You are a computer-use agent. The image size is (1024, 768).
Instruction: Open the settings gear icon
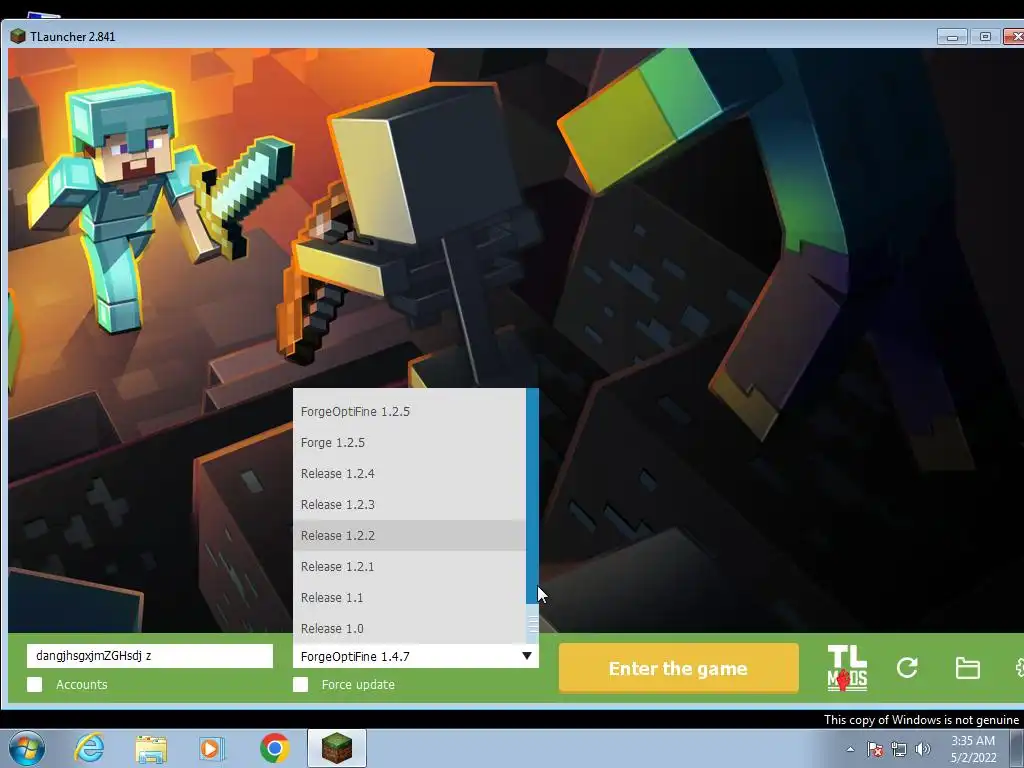pyautogui.click(x=1019, y=668)
